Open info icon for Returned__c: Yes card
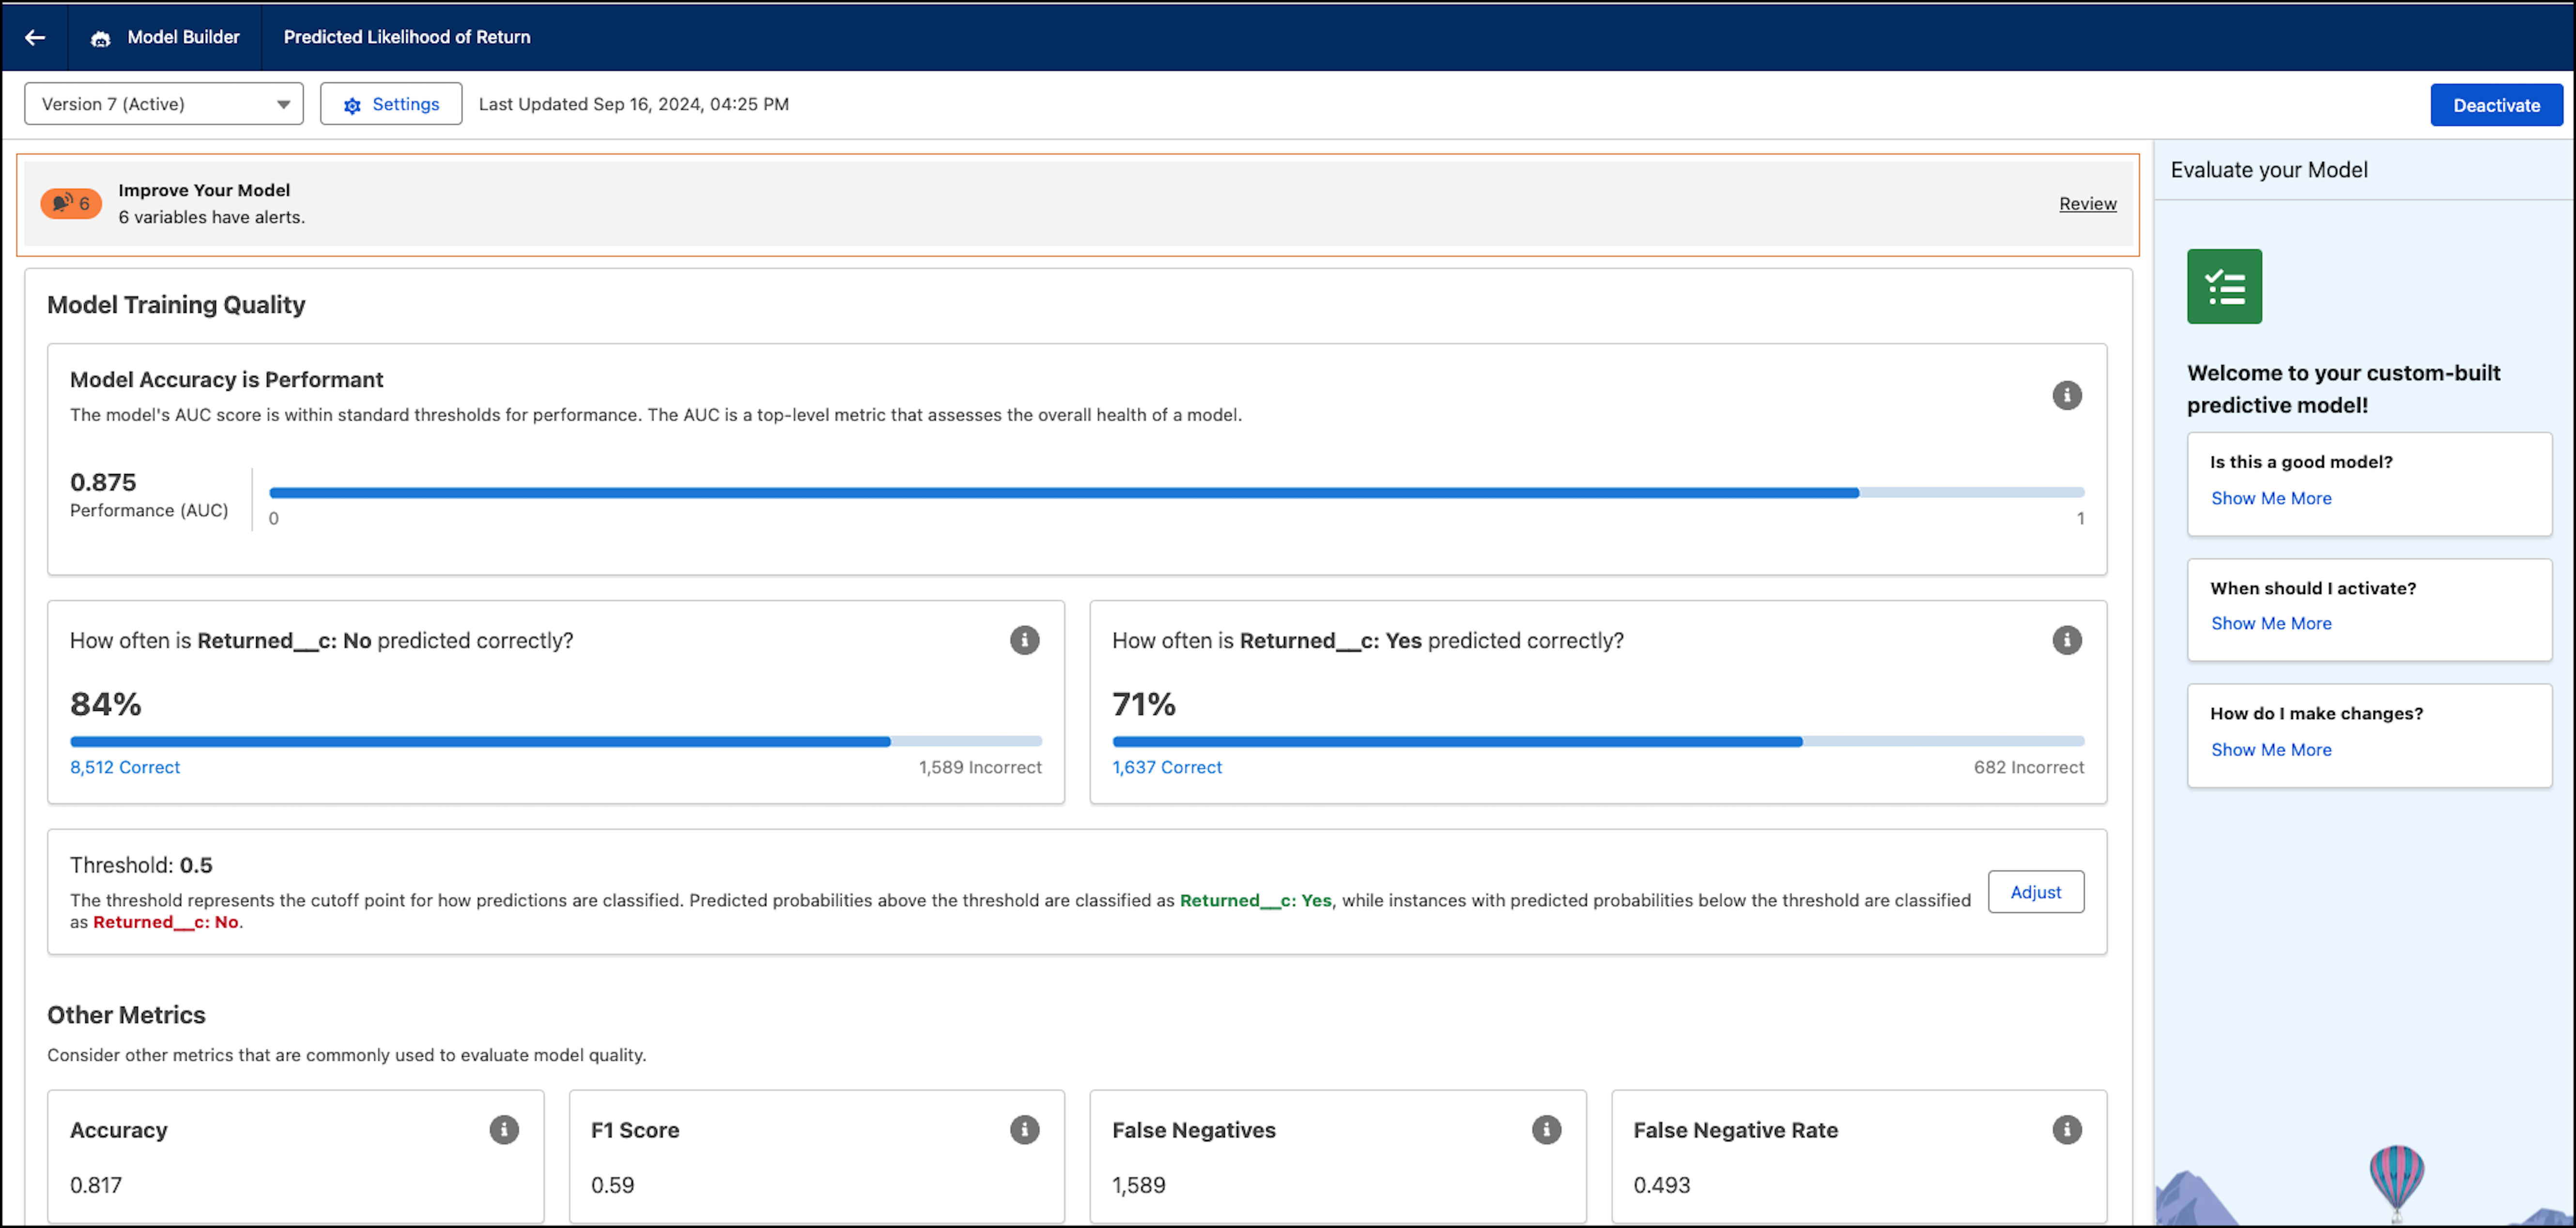2576x1228 pixels. [2067, 640]
